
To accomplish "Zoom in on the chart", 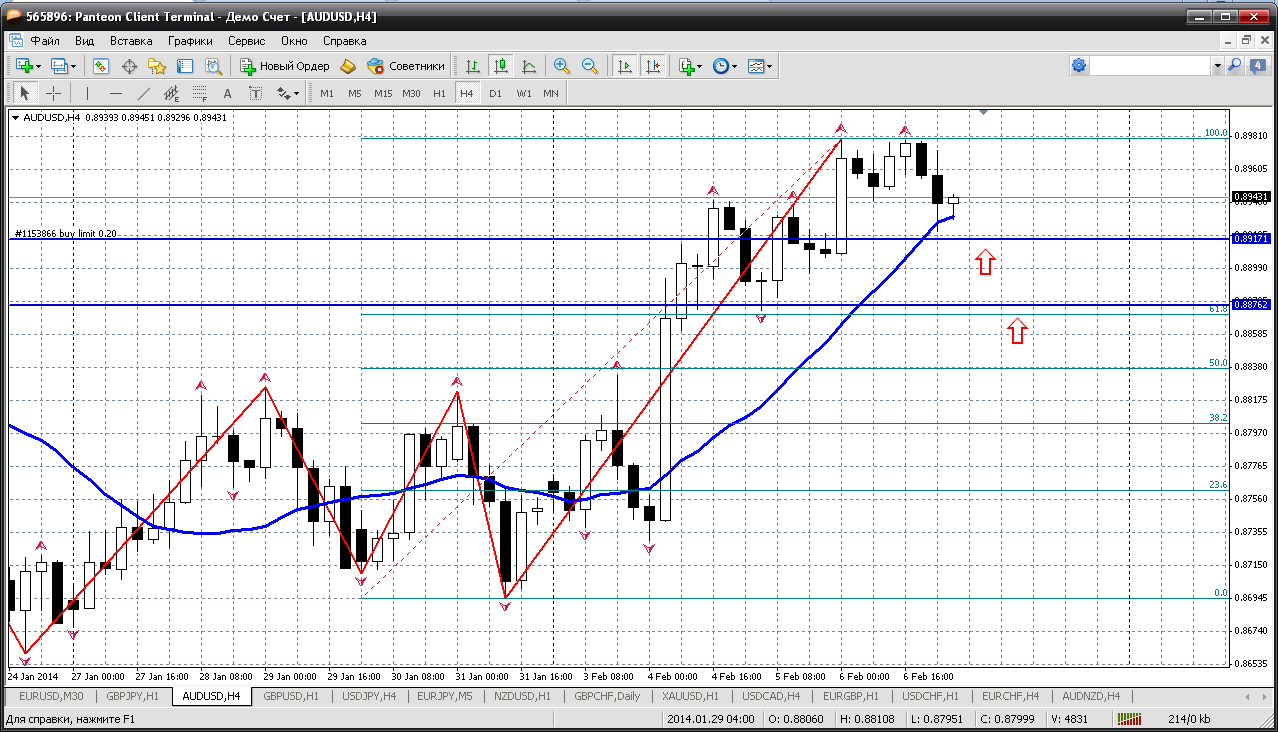I will (562, 66).
